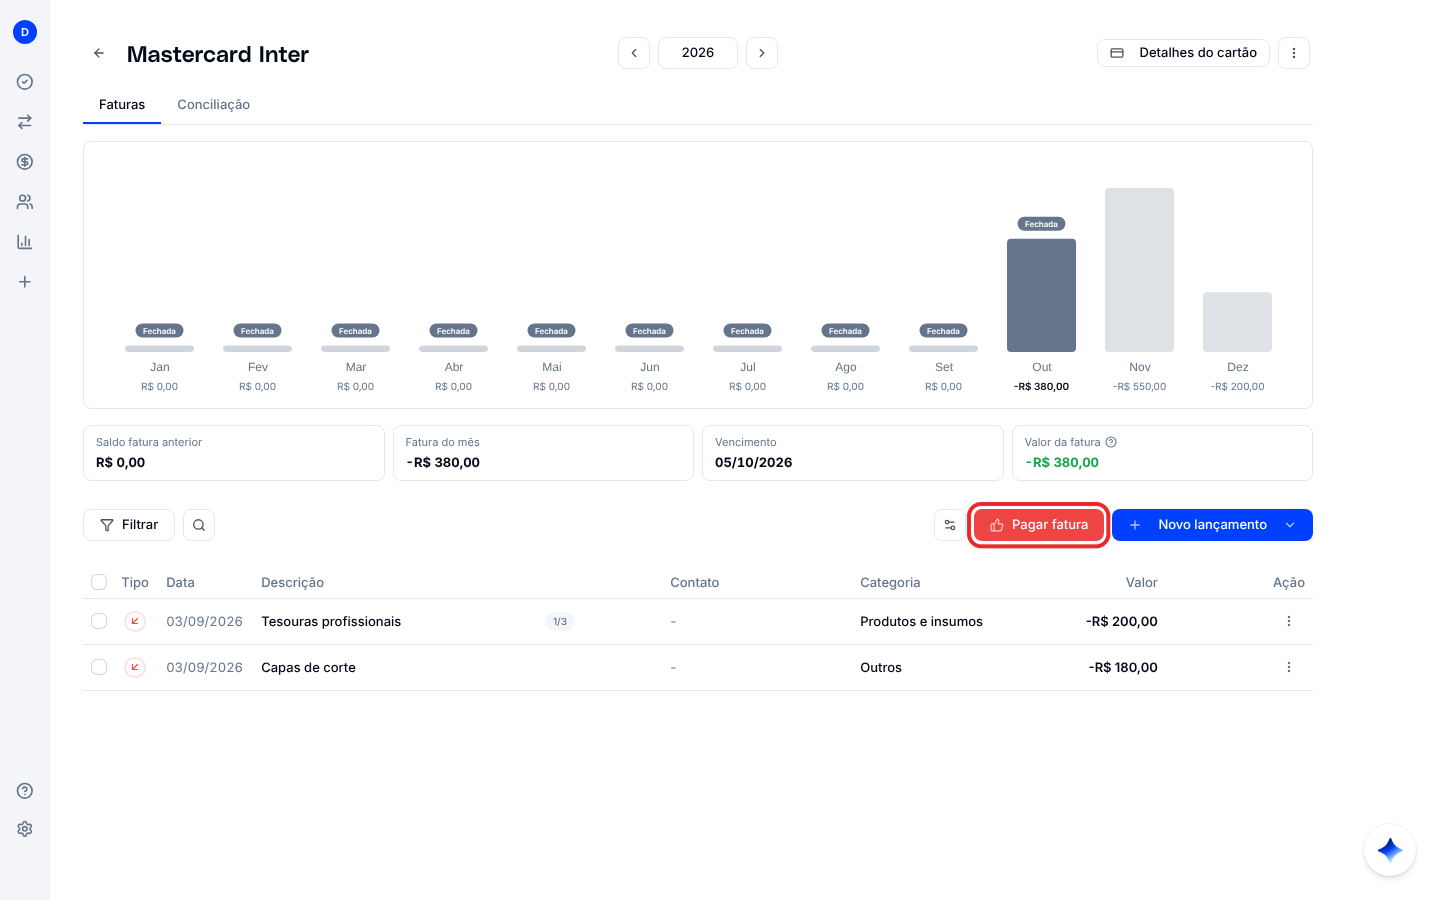
Task: Open the search magnifier next to Filtrar
Action: tap(199, 525)
